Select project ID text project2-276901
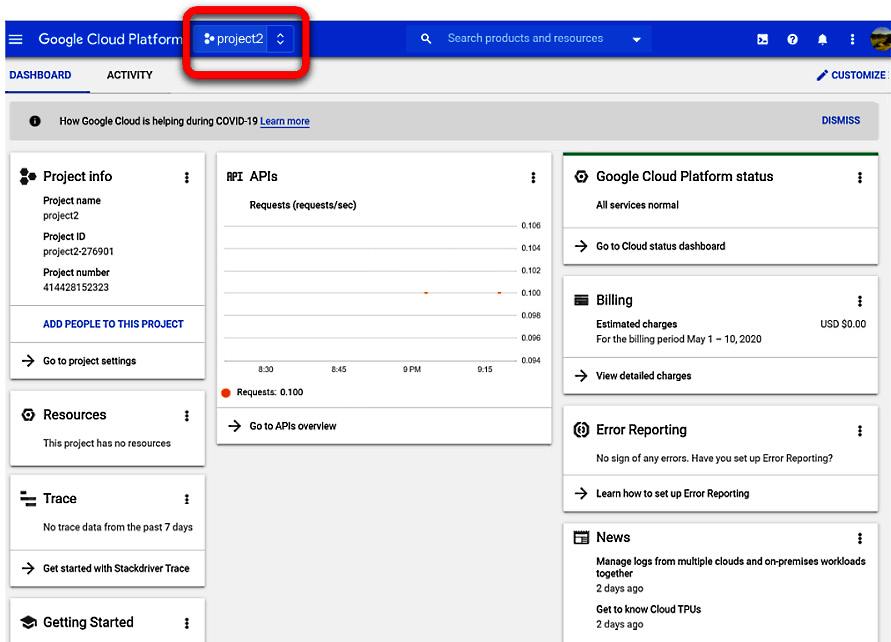The height and width of the screenshot is (642, 891). click(x=78, y=251)
